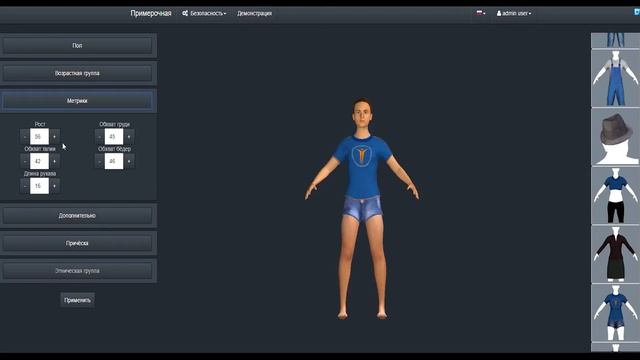Click the Обхват талии input field
Screen dimensions: 640x360
(39, 161)
